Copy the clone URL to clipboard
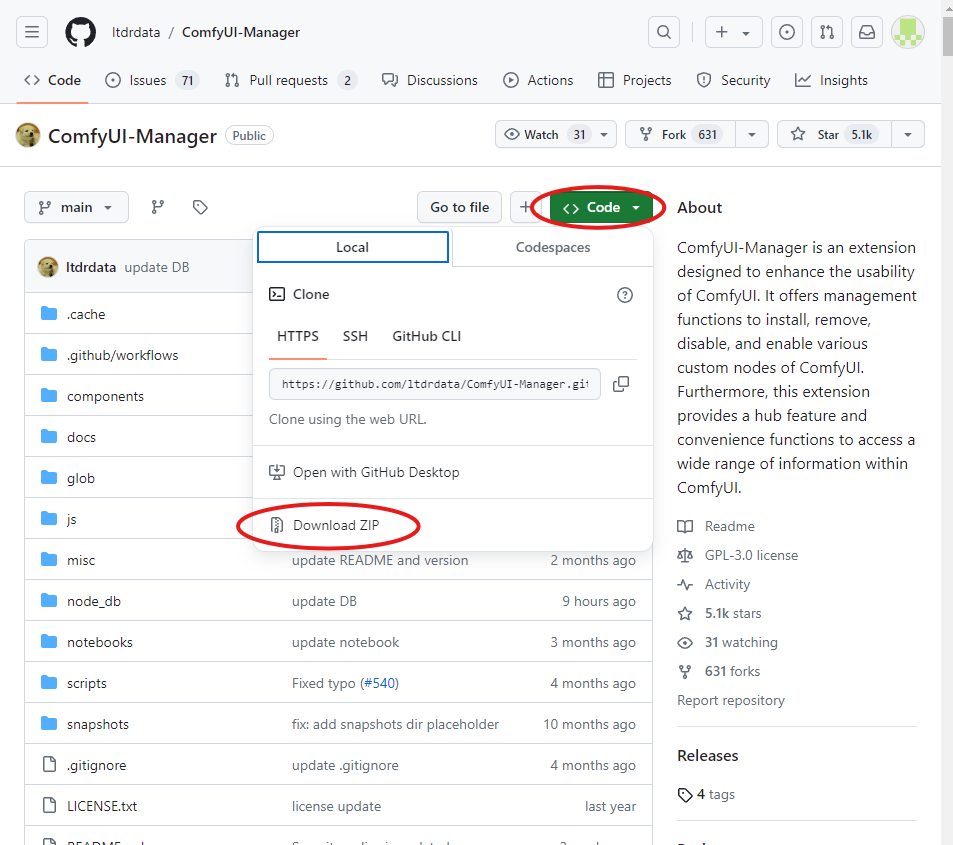 coord(621,384)
